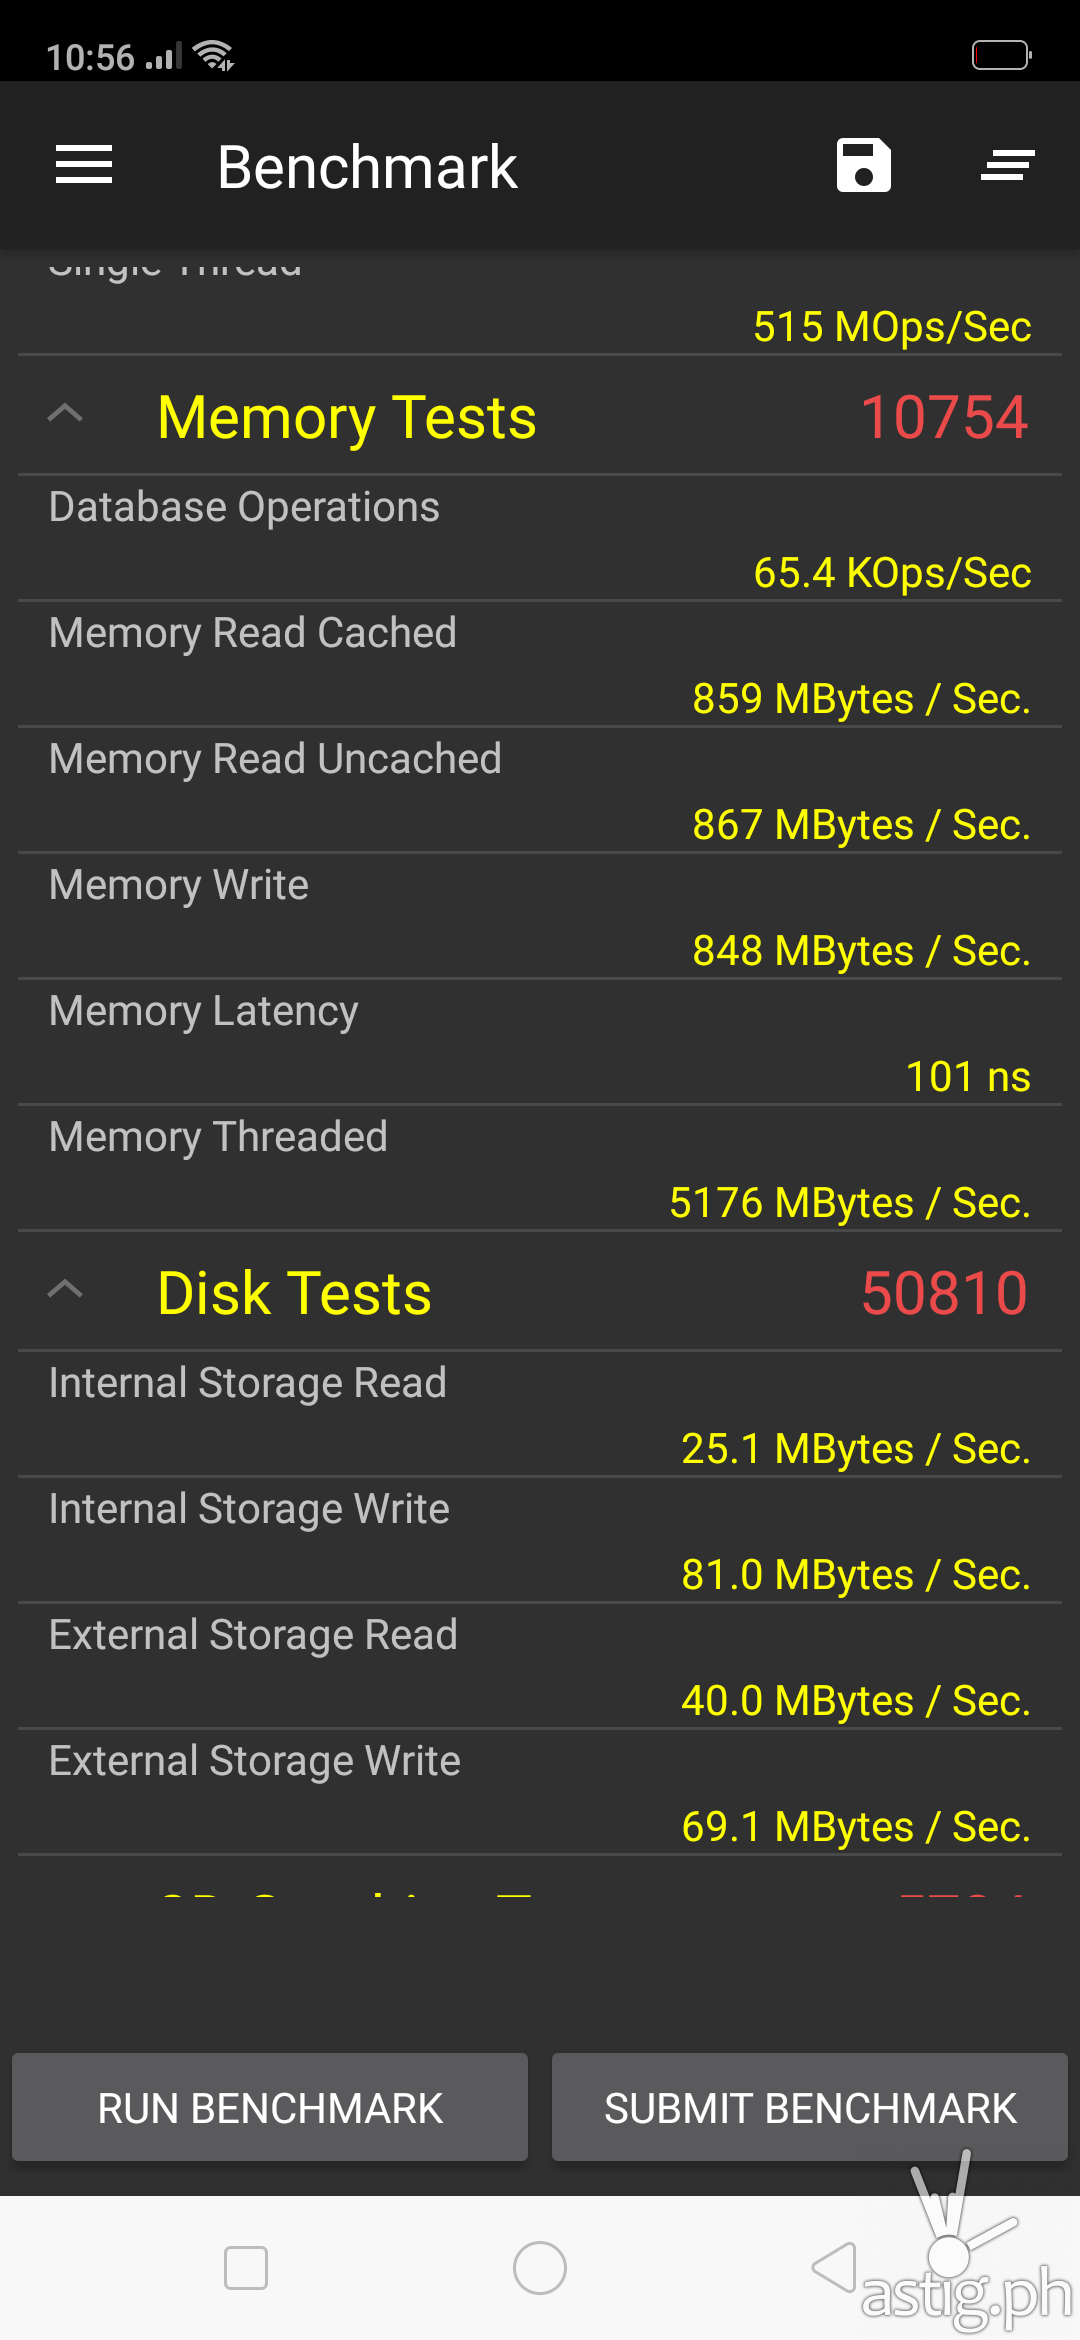Image resolution: width=1080 pixels, height=2340 pixels.
Task: Open the hamburger navigation menu
Action: 84,165
